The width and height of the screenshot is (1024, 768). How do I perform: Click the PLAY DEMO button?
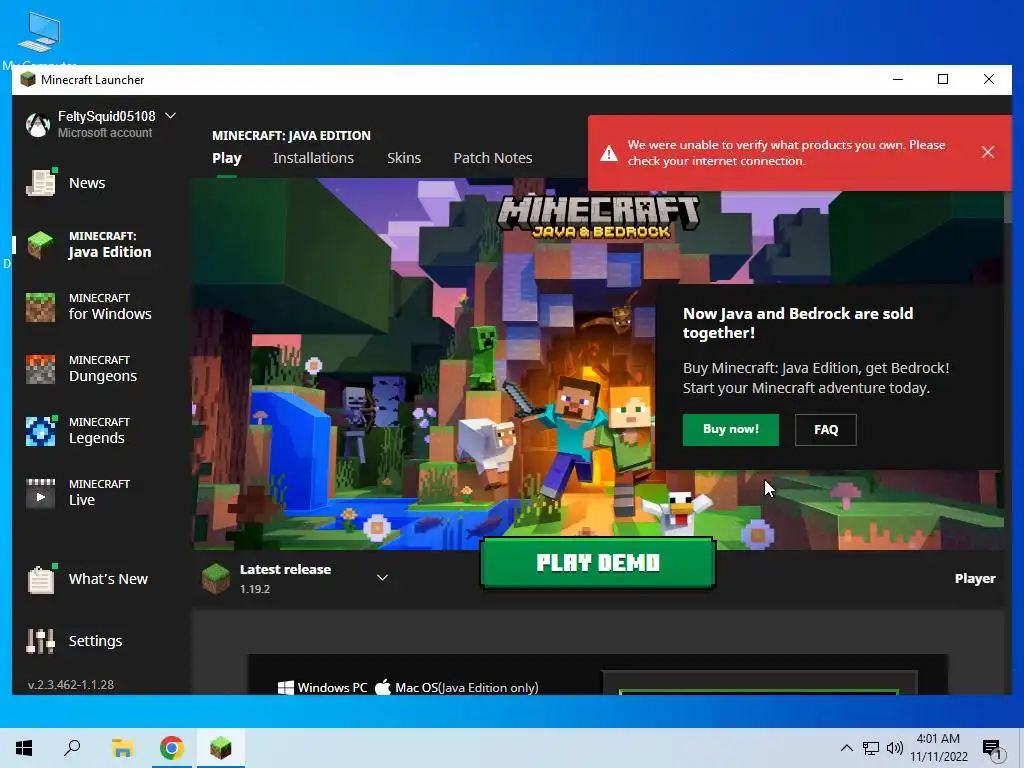point(598,563)
